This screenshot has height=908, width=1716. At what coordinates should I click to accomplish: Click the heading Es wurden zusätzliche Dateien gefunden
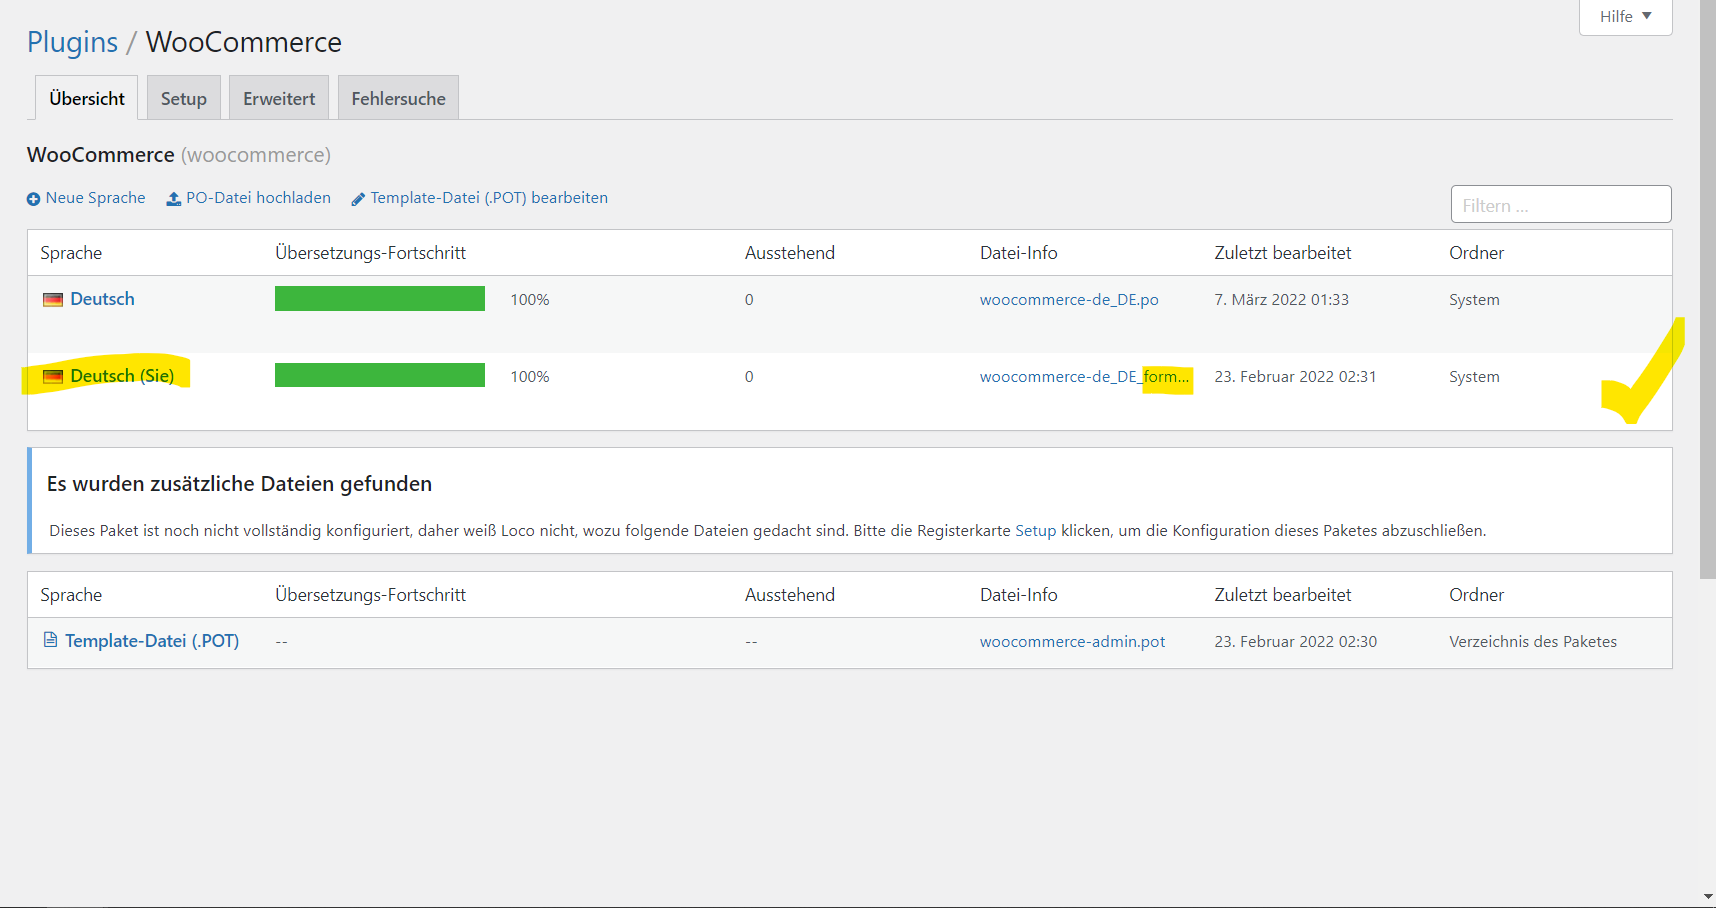(x=239, y=484)
